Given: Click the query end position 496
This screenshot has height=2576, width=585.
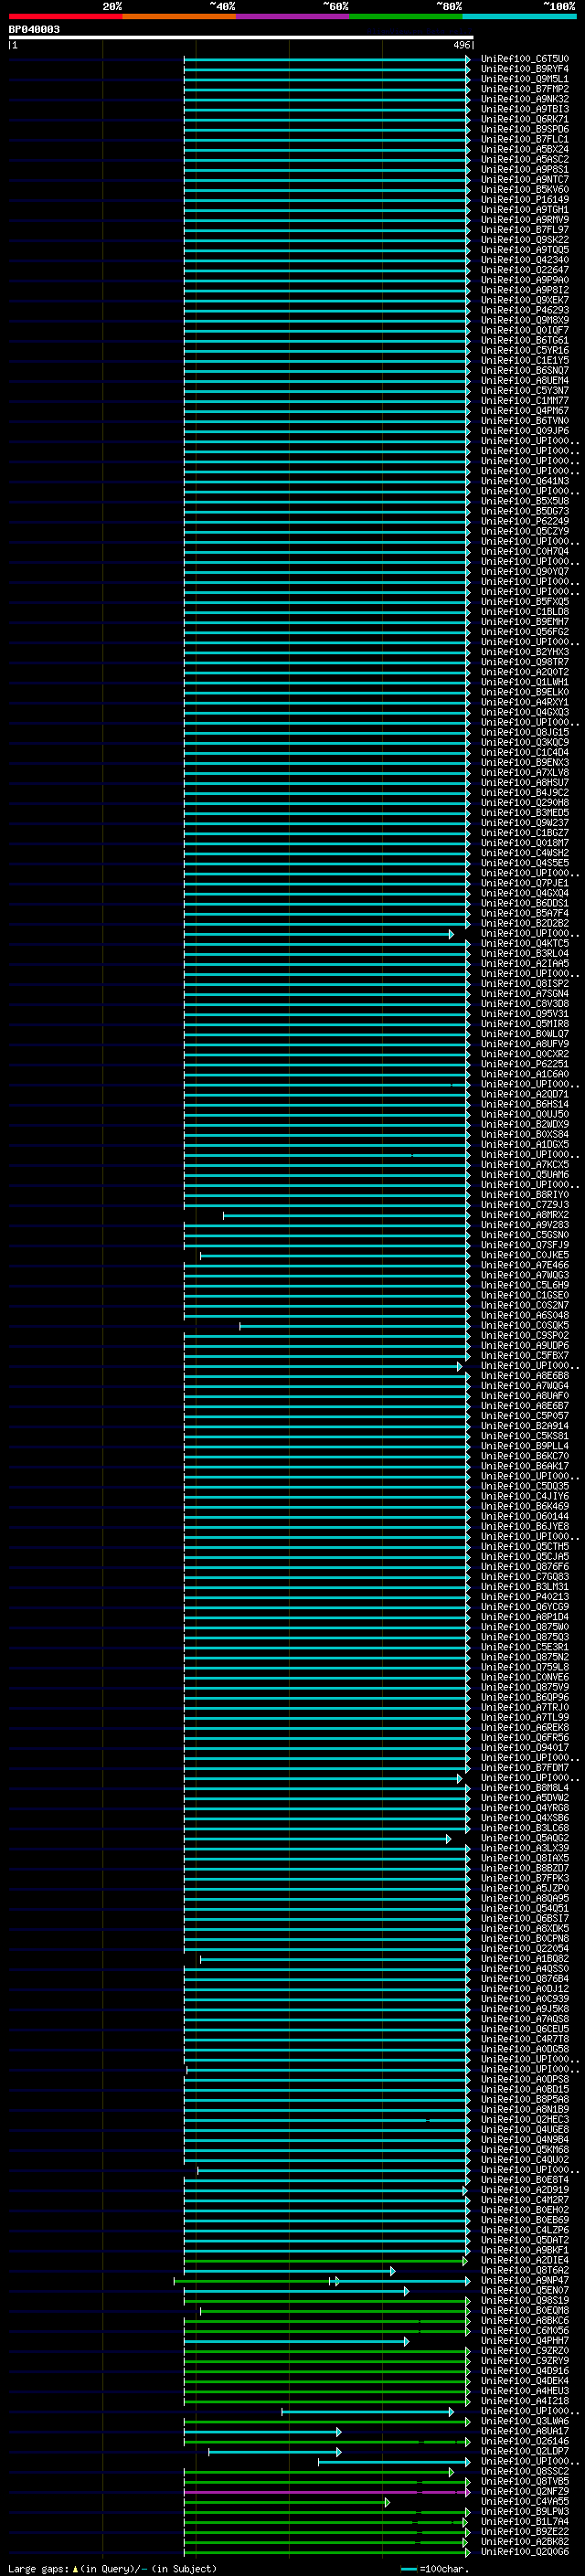Looking at the screenshot, I should 461,45.
